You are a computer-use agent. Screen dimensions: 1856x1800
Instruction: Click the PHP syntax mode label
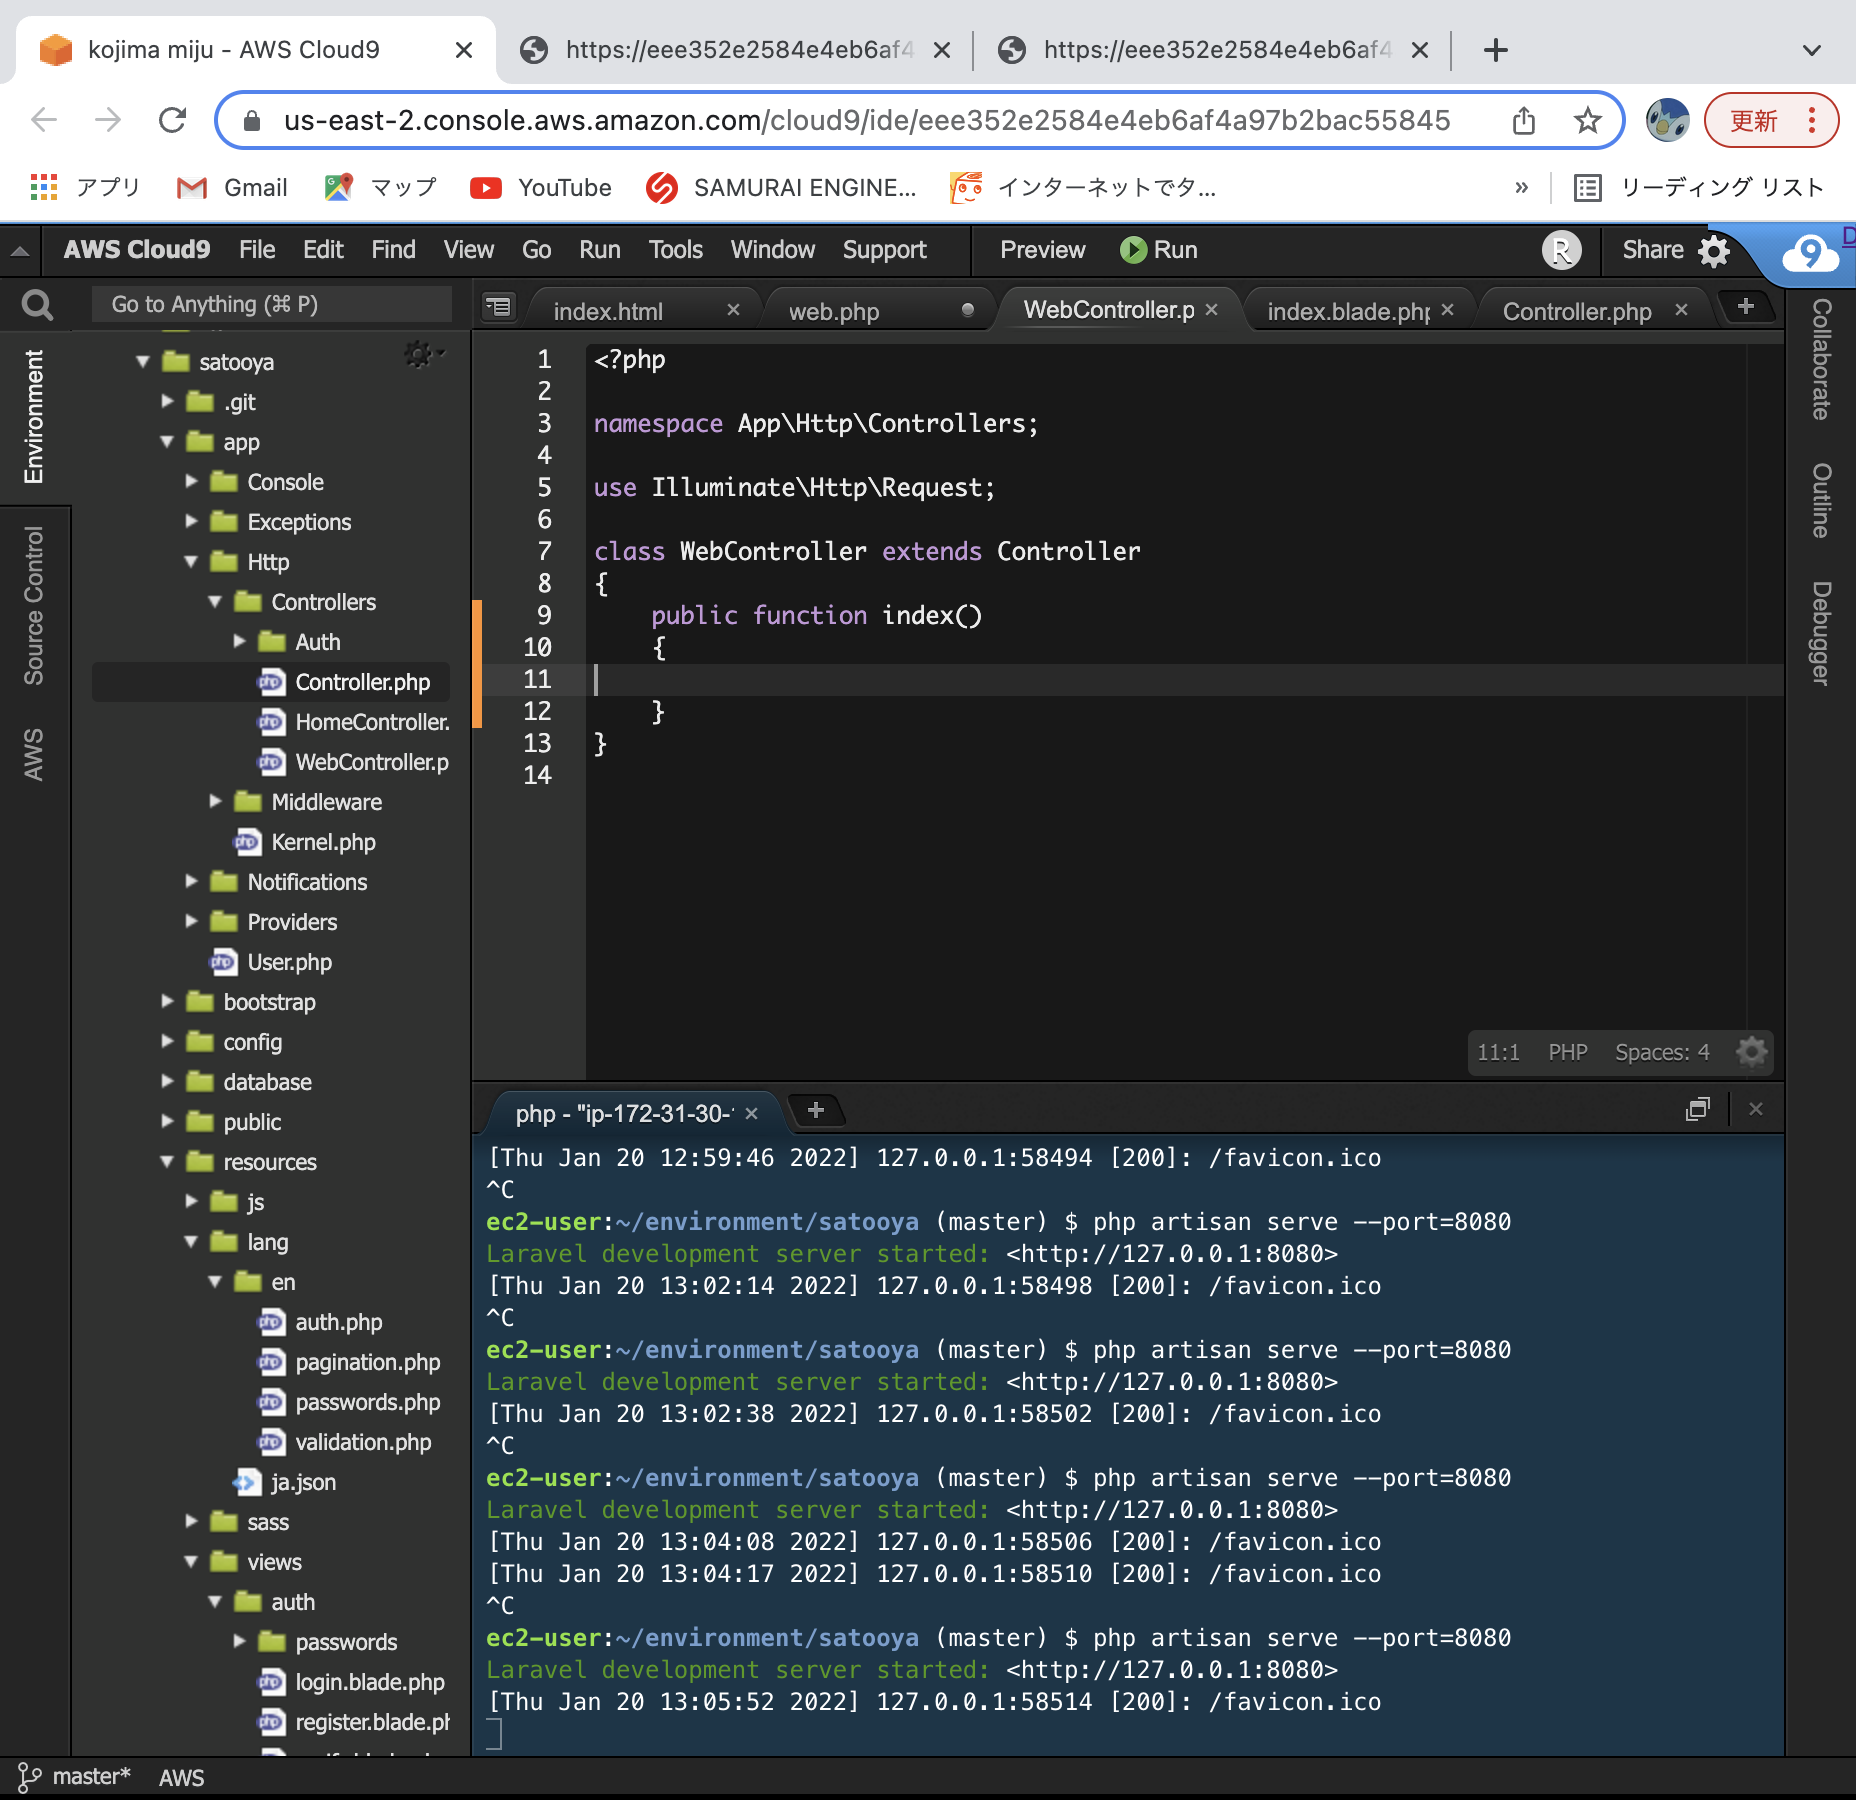1567,1052
